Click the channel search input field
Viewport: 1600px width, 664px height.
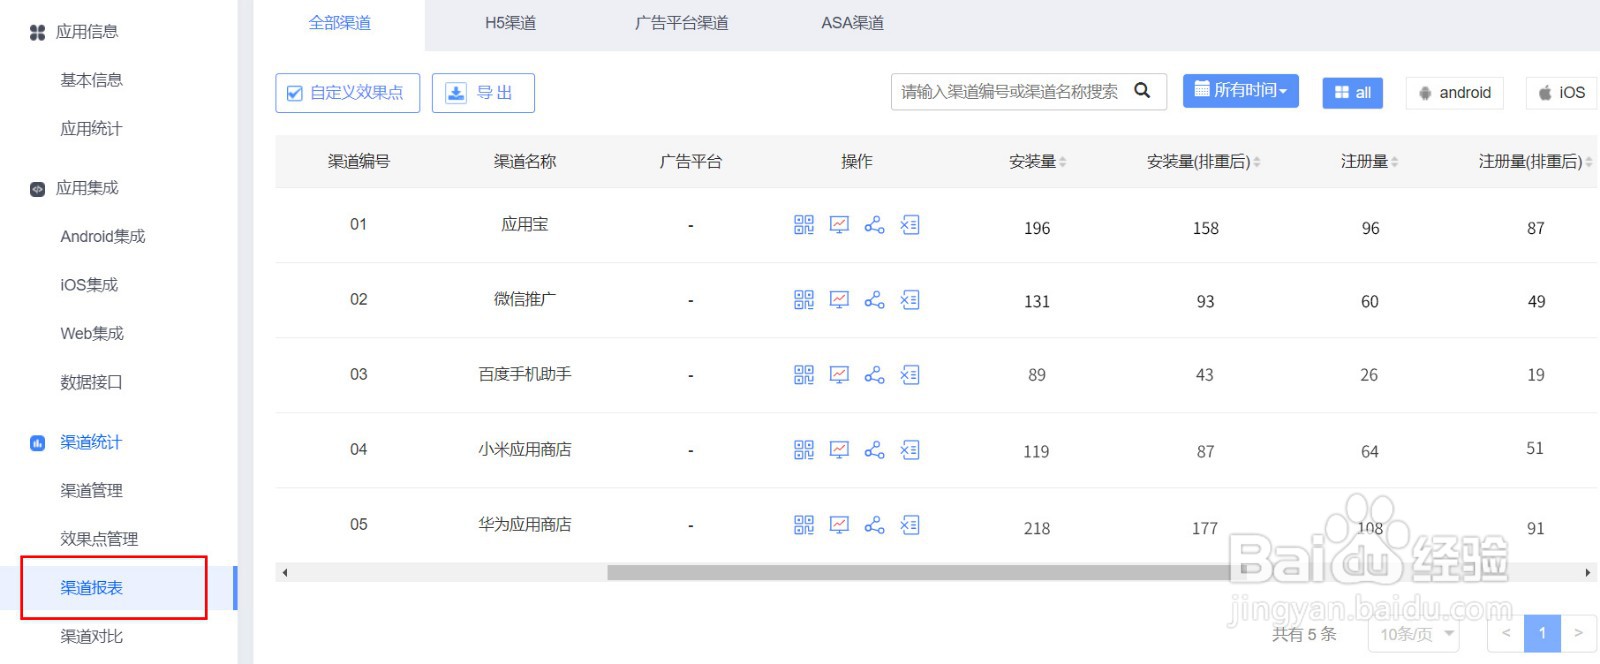(1010, 91)
